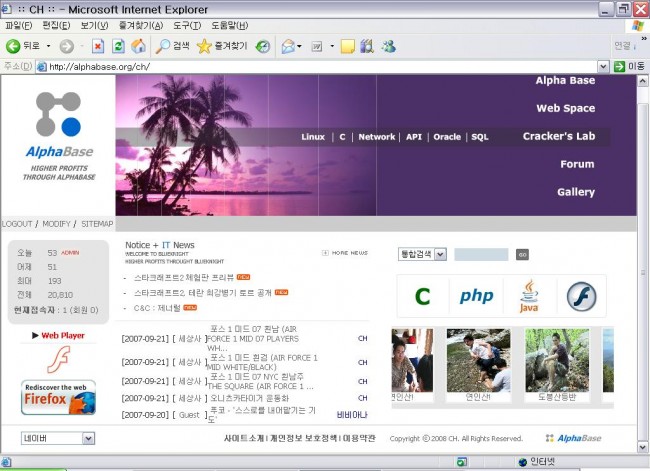
Task: Go to the Forum section
Action: pyautogui.click(x=577, y=164)
